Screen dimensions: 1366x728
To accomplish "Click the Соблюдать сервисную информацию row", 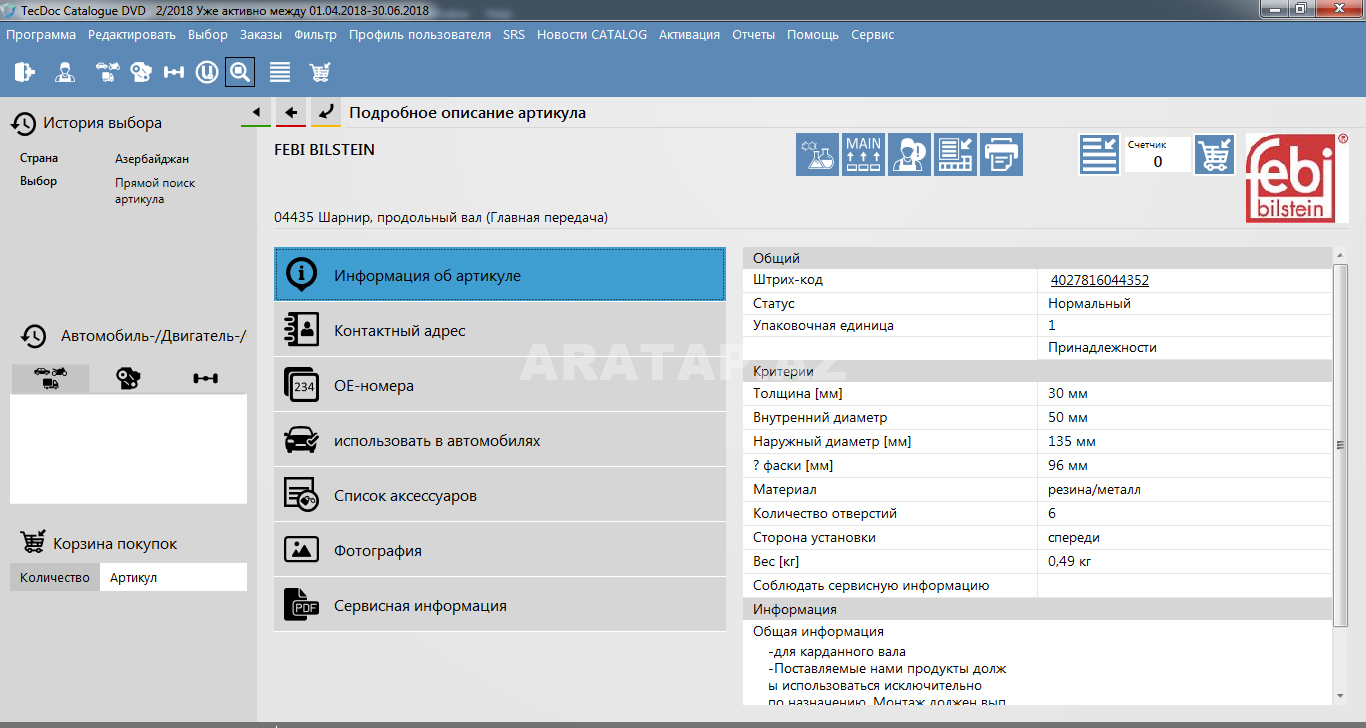I will pos(1038,585).
